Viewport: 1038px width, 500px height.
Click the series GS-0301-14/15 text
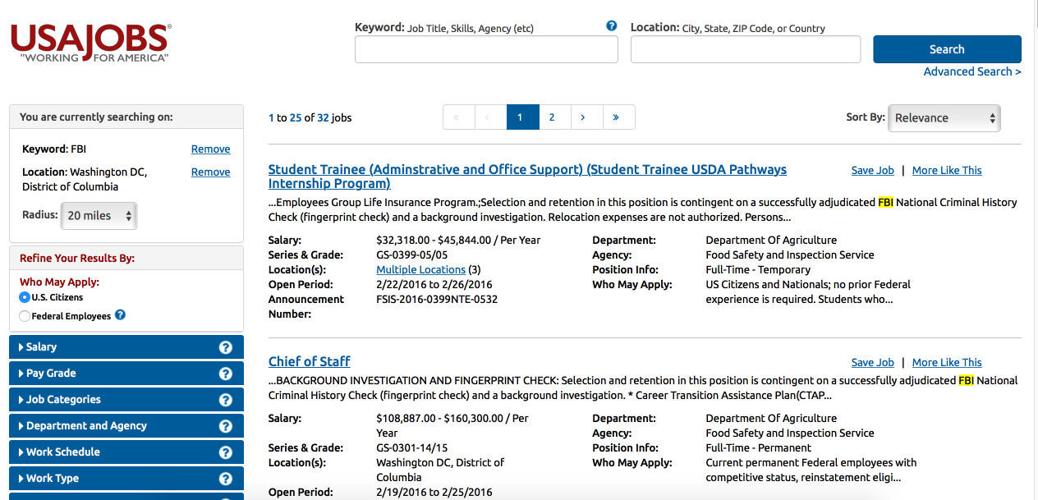pyautogui.click(x=412, y=448)
